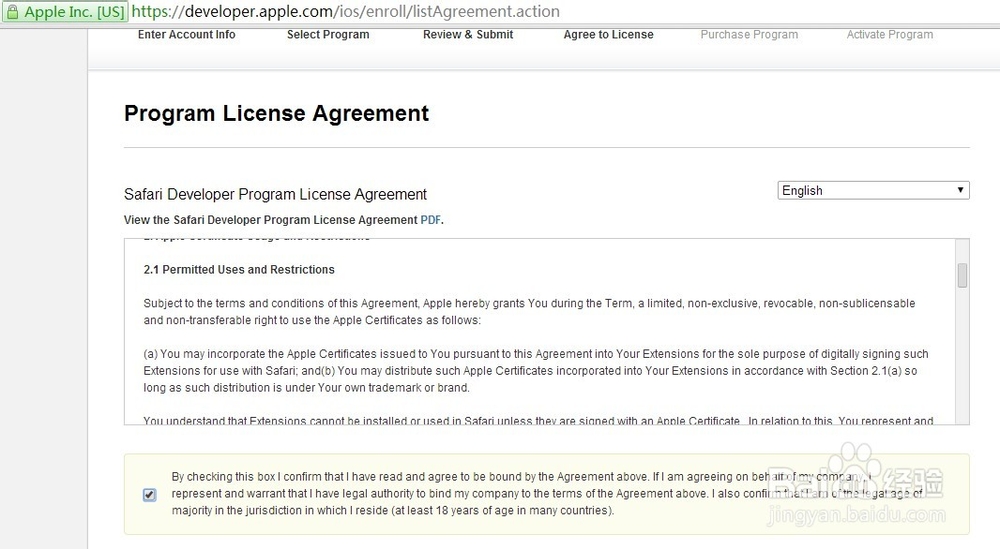This screenshot has height=549, width=1000.
Task: Go to the Select Program step
Action: [328, 35]
